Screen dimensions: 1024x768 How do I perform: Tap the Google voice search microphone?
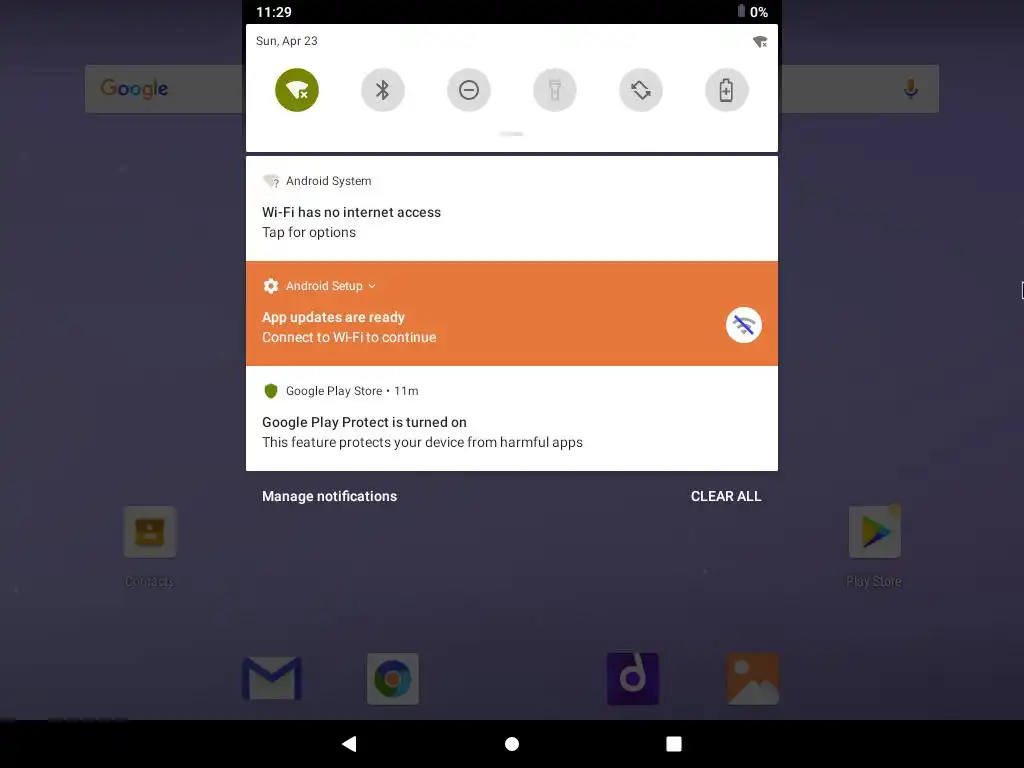click(911, 88)
